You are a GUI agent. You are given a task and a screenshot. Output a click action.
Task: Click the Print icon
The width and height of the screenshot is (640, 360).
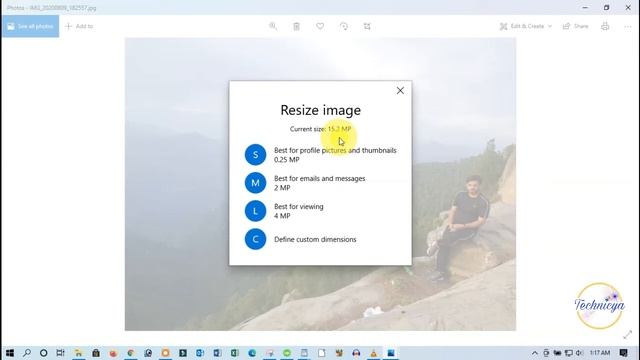point(605,26)
